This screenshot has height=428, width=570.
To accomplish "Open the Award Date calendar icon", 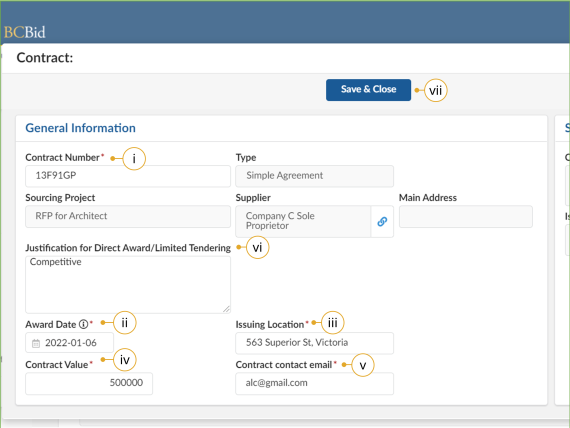I will pyautogui.click(x=36, y=343).
